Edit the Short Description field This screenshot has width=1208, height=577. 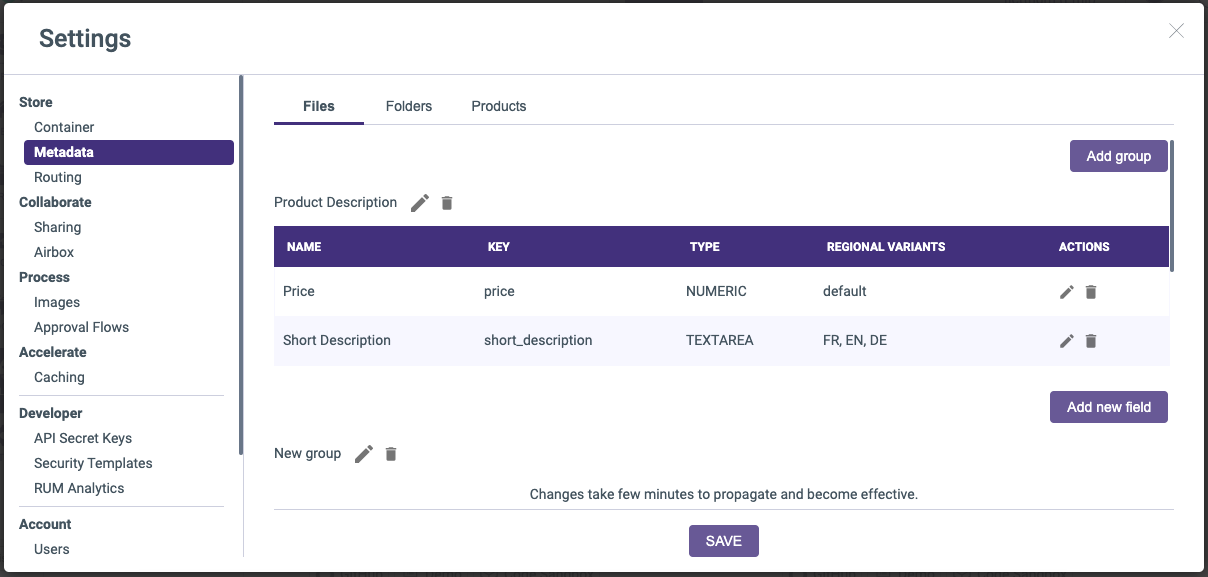1067,341
